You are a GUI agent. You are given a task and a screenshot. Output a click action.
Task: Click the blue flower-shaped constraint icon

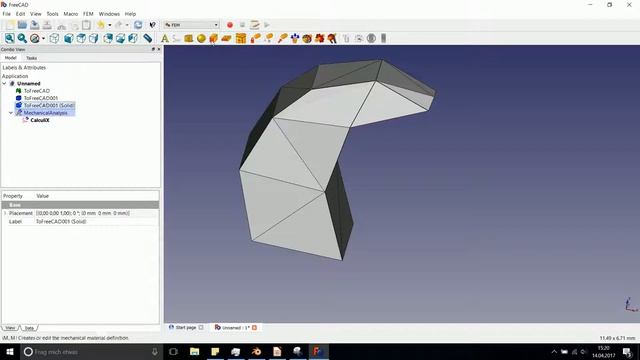click(295, 38)
